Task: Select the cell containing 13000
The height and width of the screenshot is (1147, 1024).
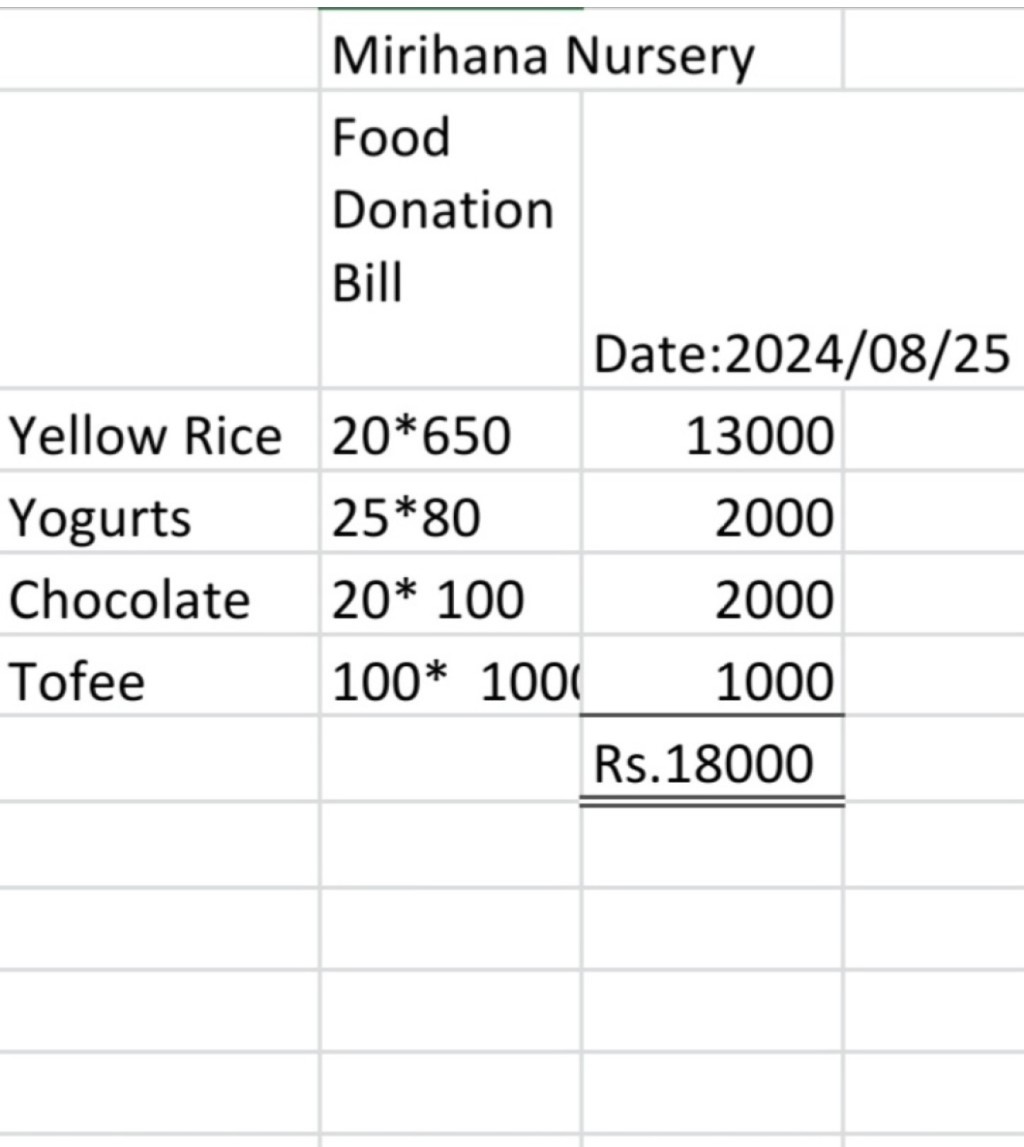Action: 712,429
